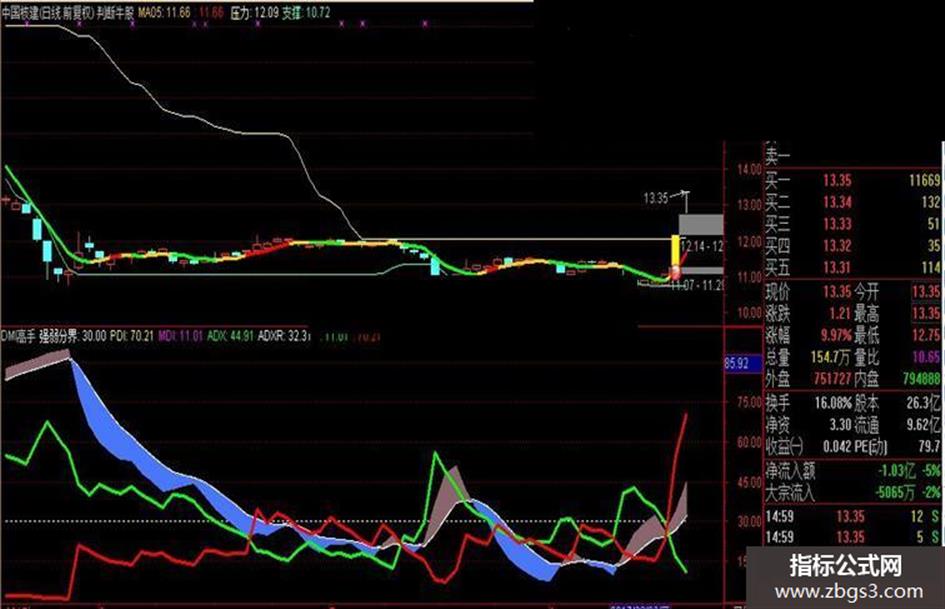Click the 75.00 DMI axis label
Viewport: 945px width, 609px height.
750,402
